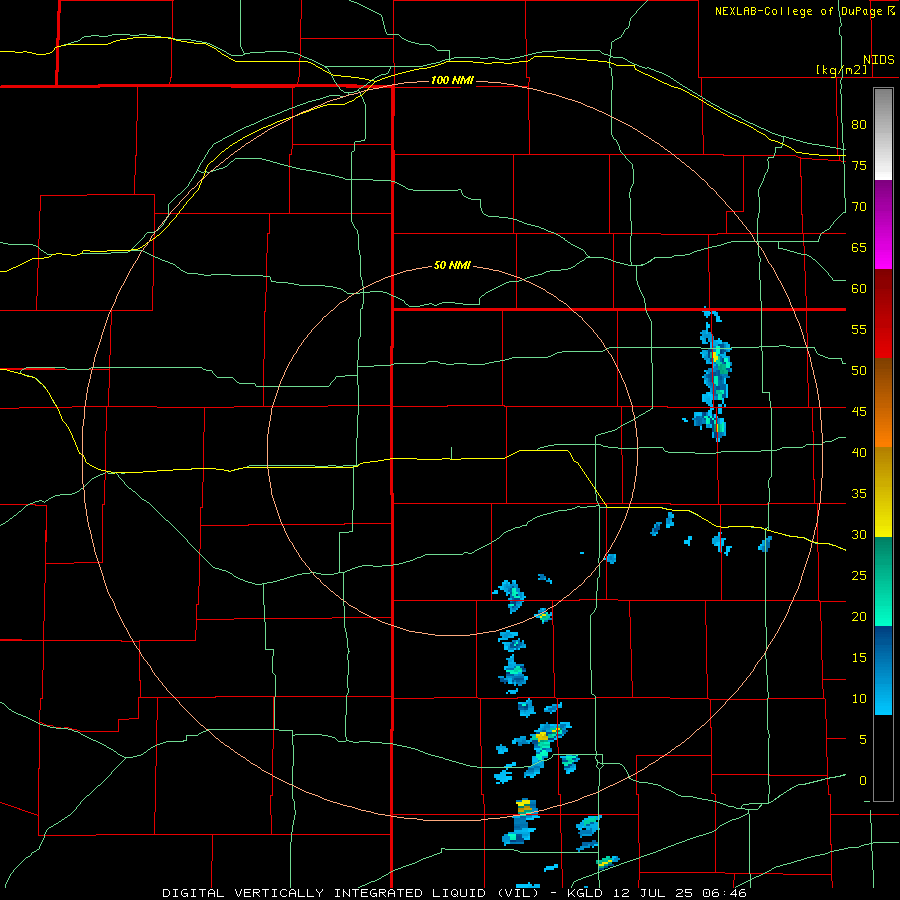The height and width of the screenshot is (900, 900).
Task: Click the 70 value on VIL scale
Action: (859, 207)
